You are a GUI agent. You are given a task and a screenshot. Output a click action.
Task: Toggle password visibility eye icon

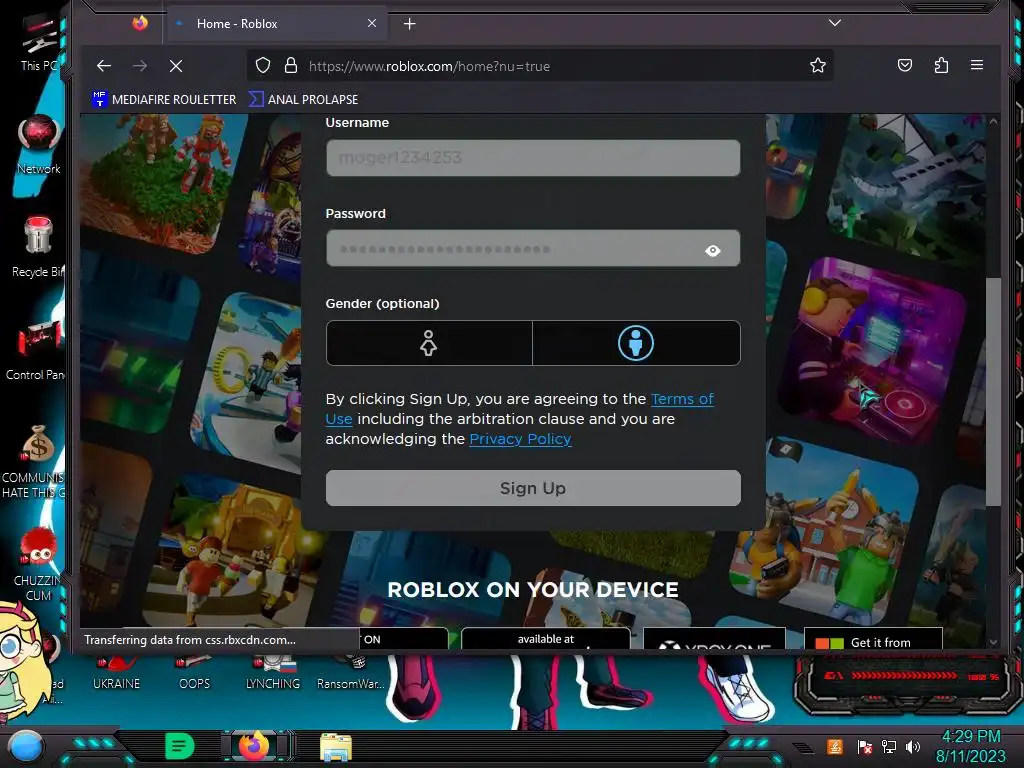pyautogui.click(x=712, y=251)
